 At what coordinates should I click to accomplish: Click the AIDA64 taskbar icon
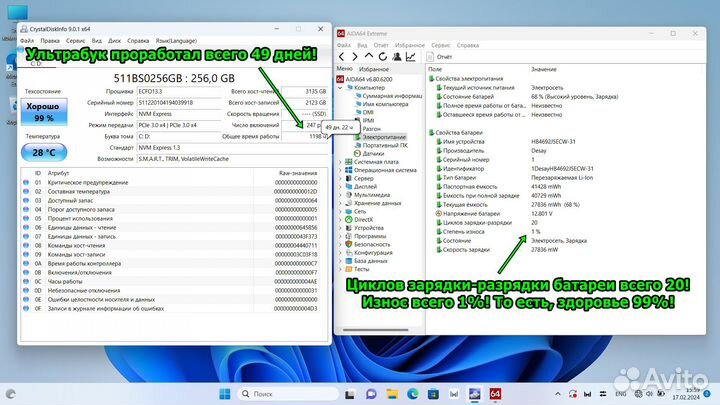(495, 394)
